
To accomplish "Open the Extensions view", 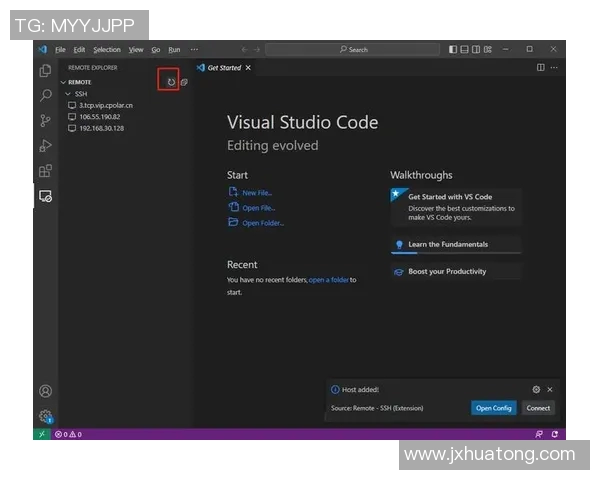I will click(45, 171).
